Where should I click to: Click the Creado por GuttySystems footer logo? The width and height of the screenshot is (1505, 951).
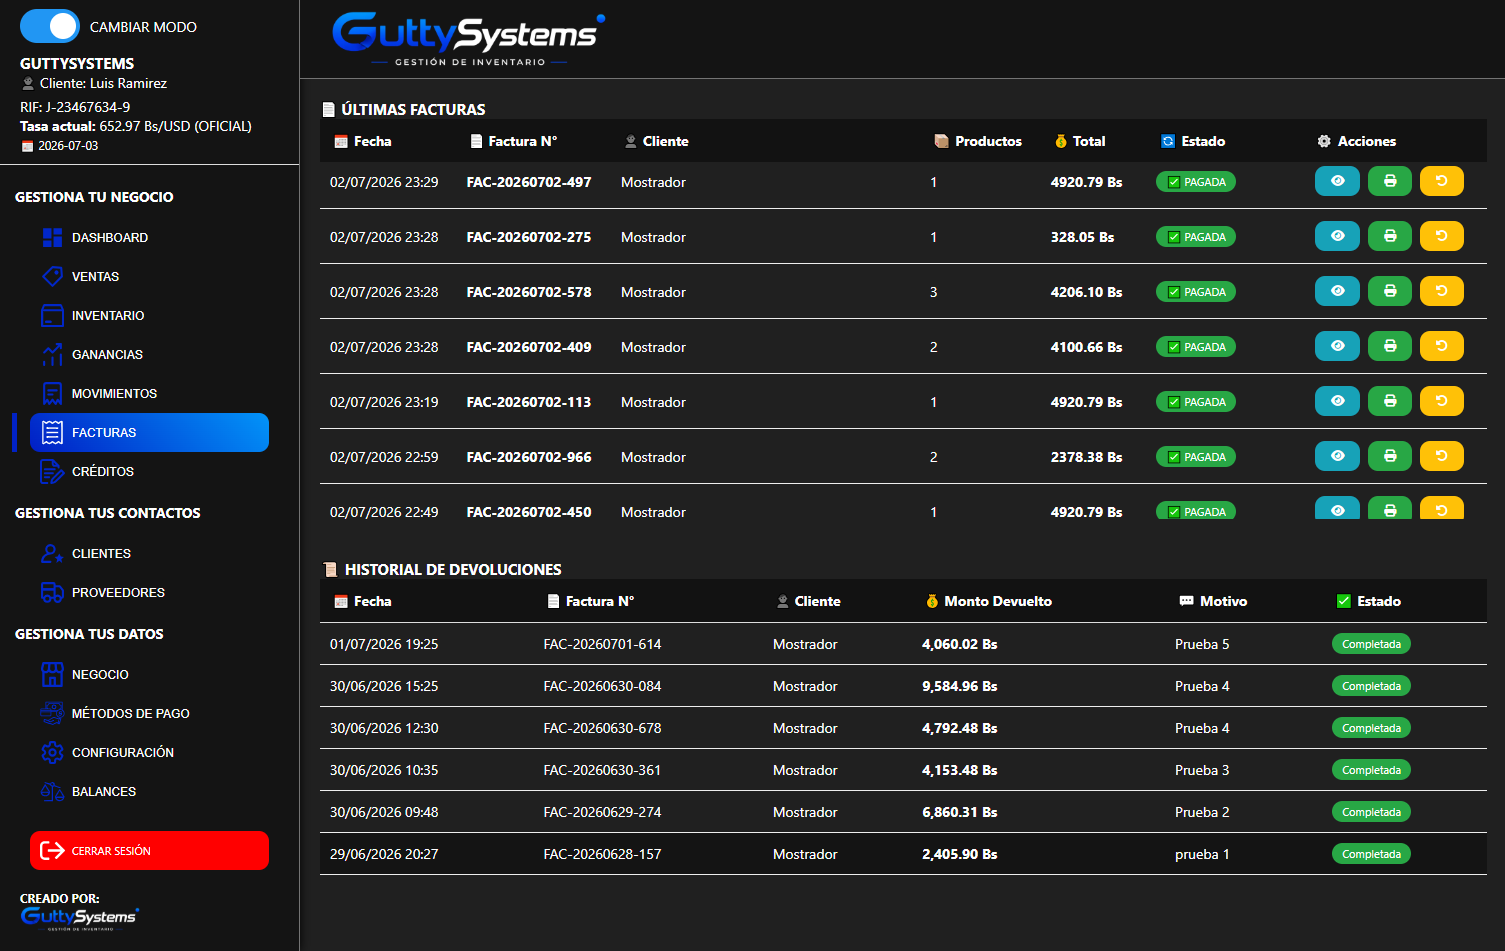click(80, 918)
